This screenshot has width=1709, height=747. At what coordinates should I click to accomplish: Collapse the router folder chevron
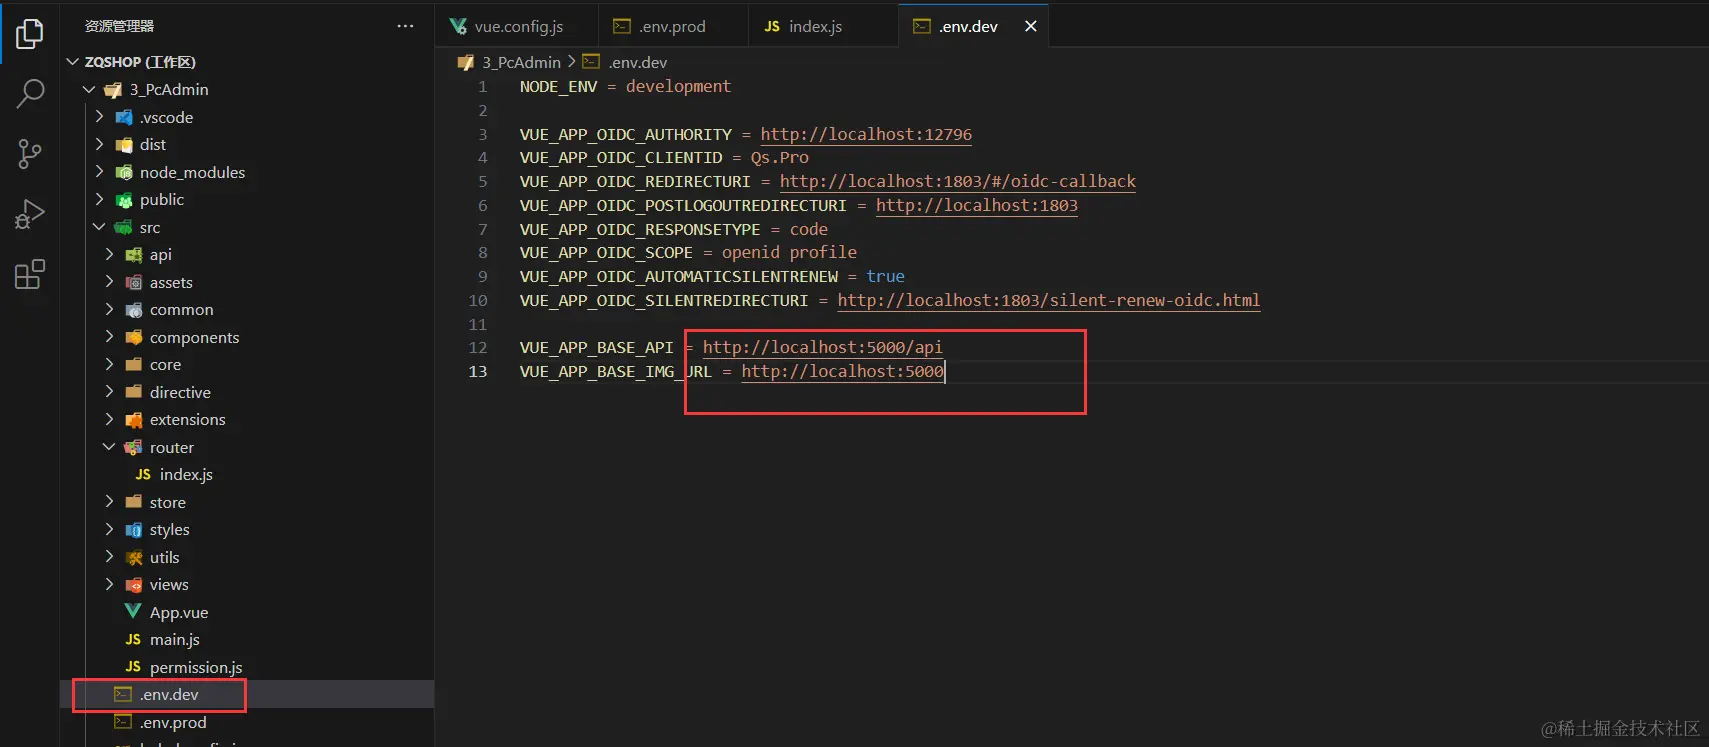coord(109,447)
